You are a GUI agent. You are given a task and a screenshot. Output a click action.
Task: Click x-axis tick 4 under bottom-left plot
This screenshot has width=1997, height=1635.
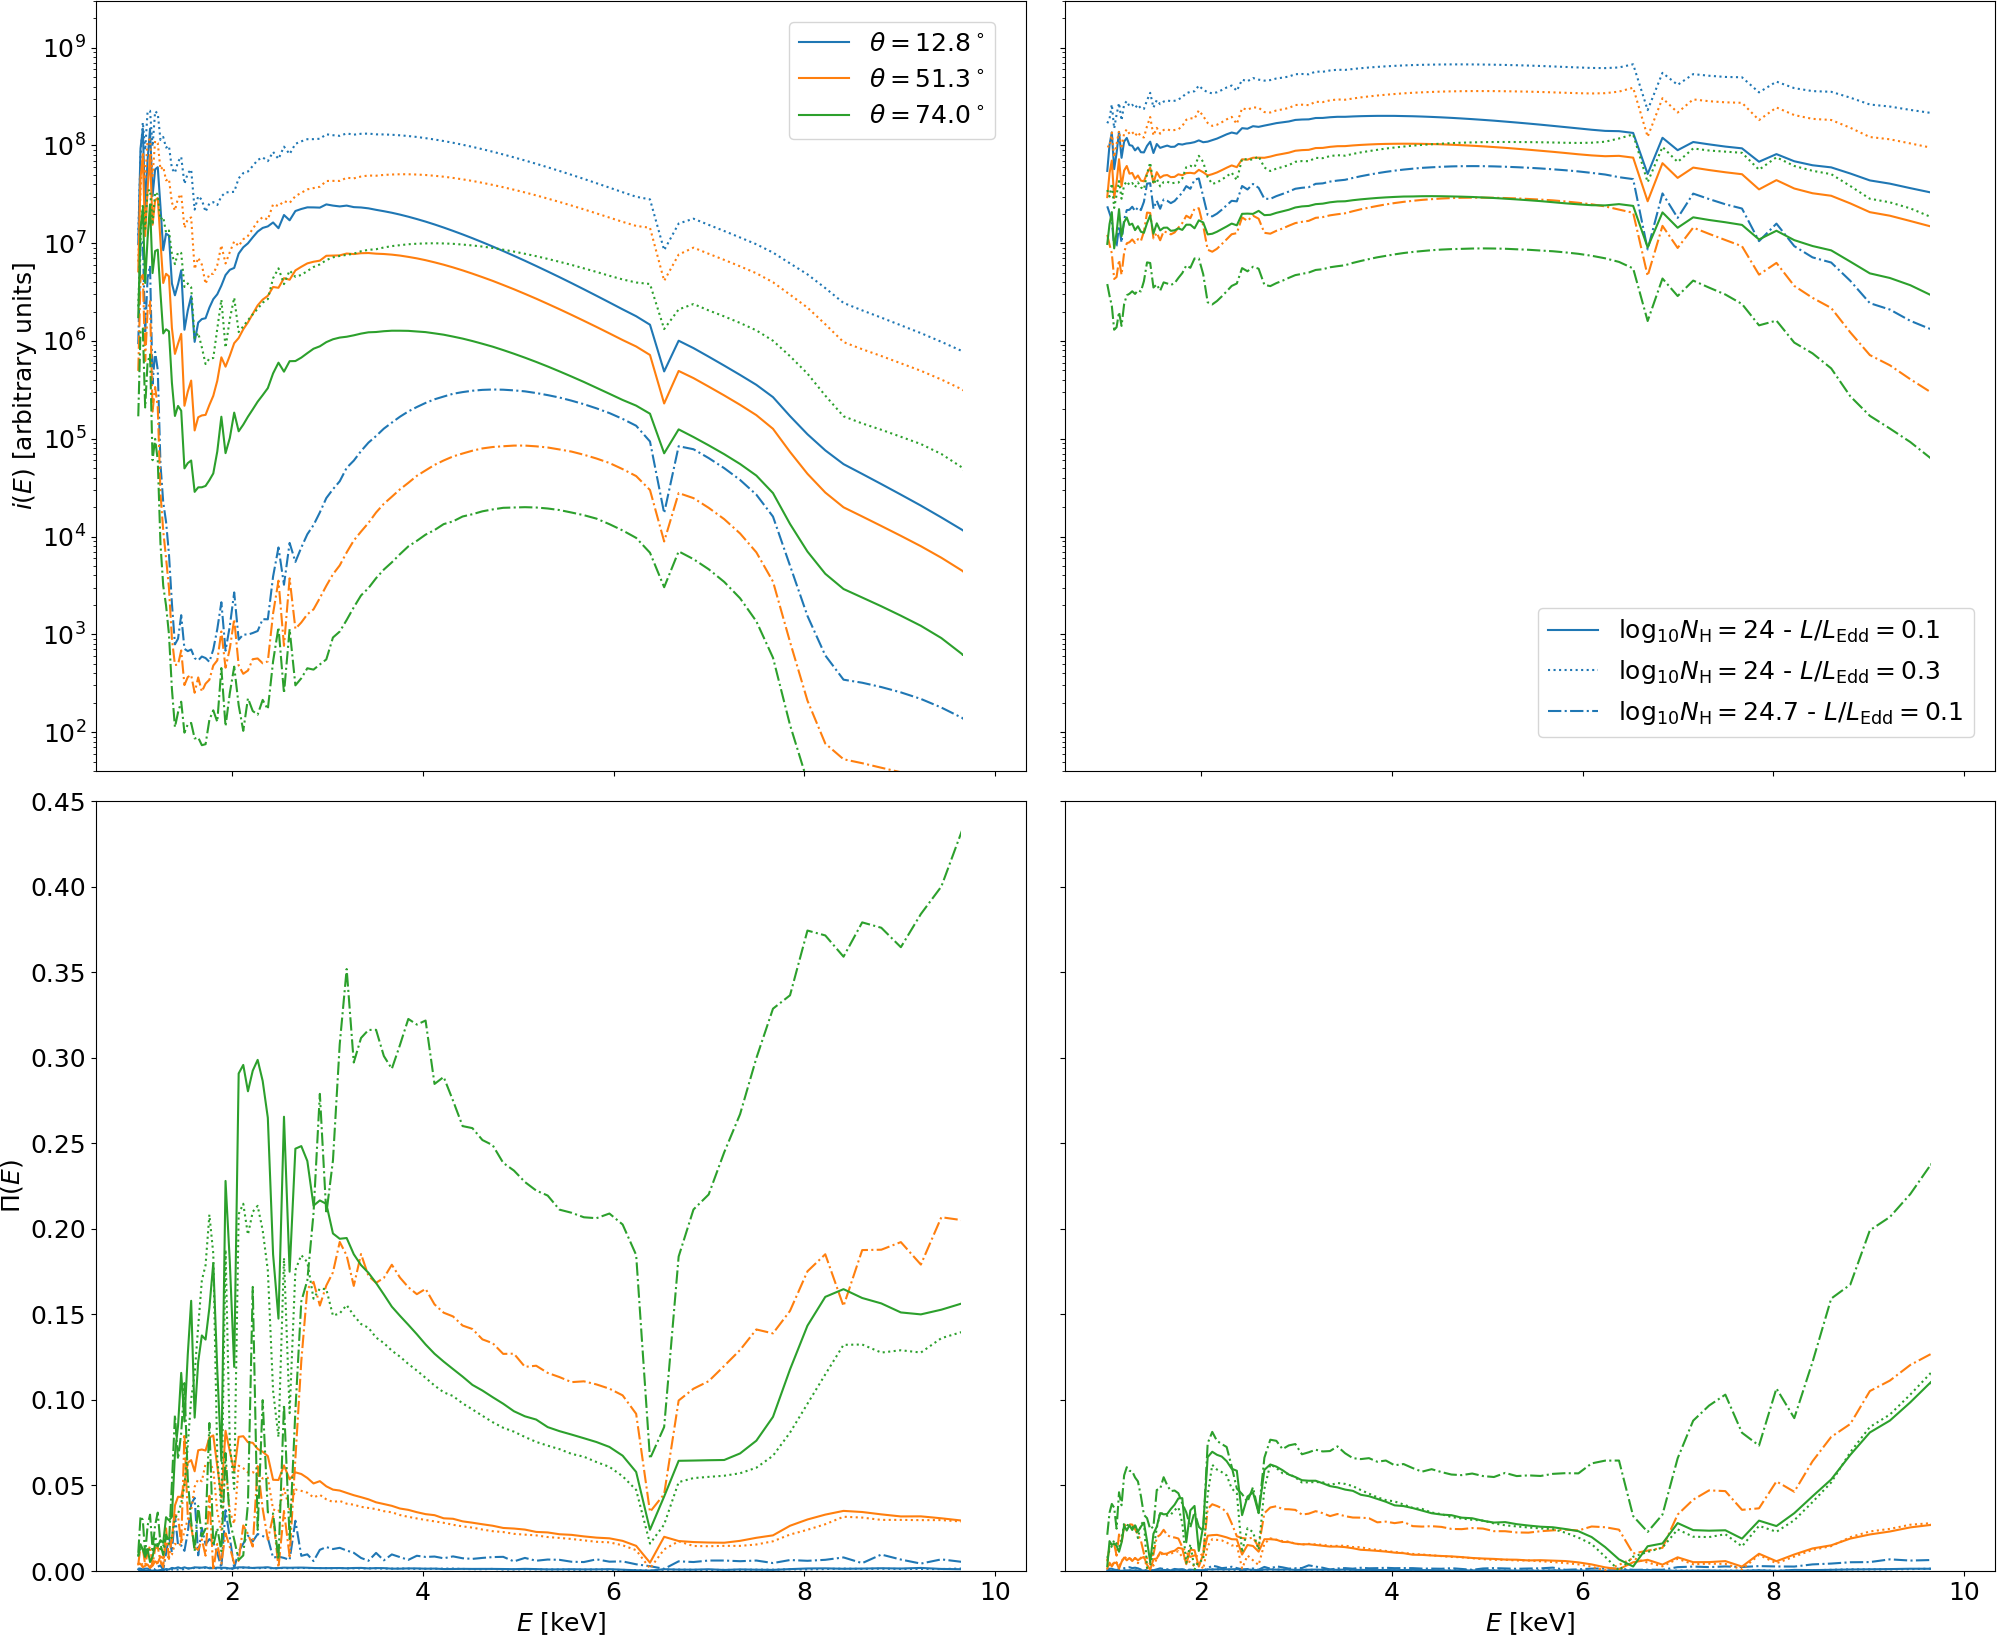(x=423, y=1591)
